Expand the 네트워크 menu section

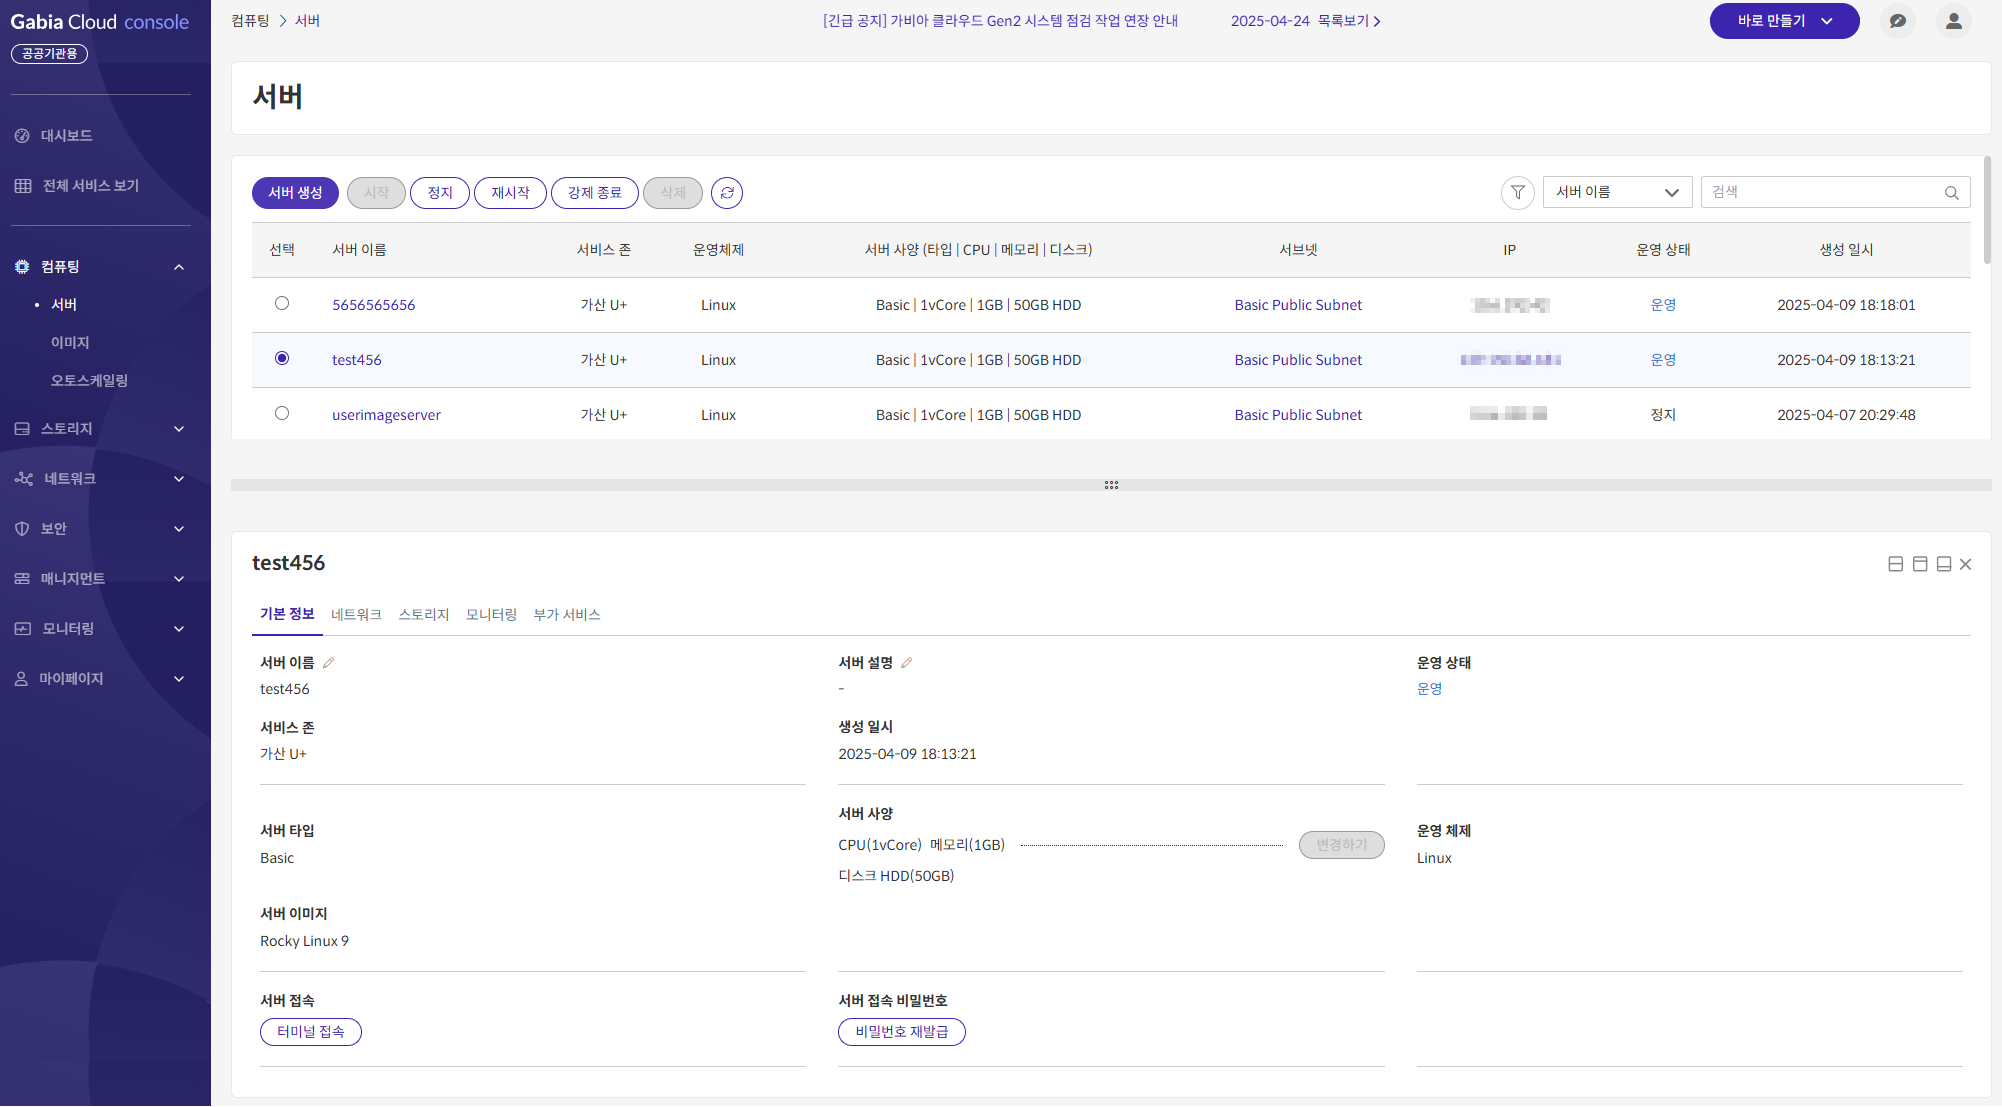coord(179,479)
